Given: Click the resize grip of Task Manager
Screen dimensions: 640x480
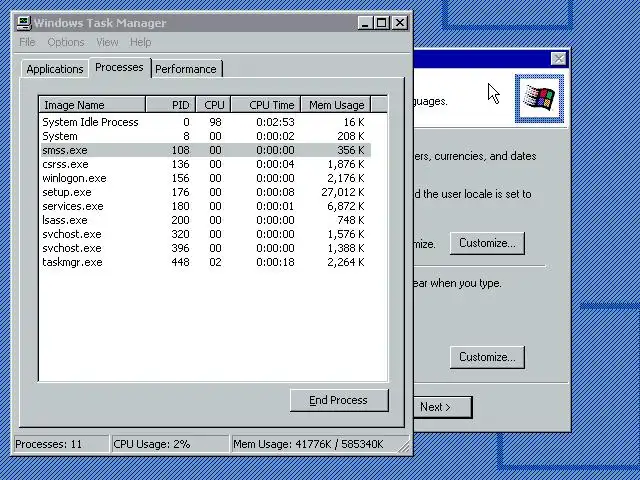Looking at the screenshot, I should [404, 446].
